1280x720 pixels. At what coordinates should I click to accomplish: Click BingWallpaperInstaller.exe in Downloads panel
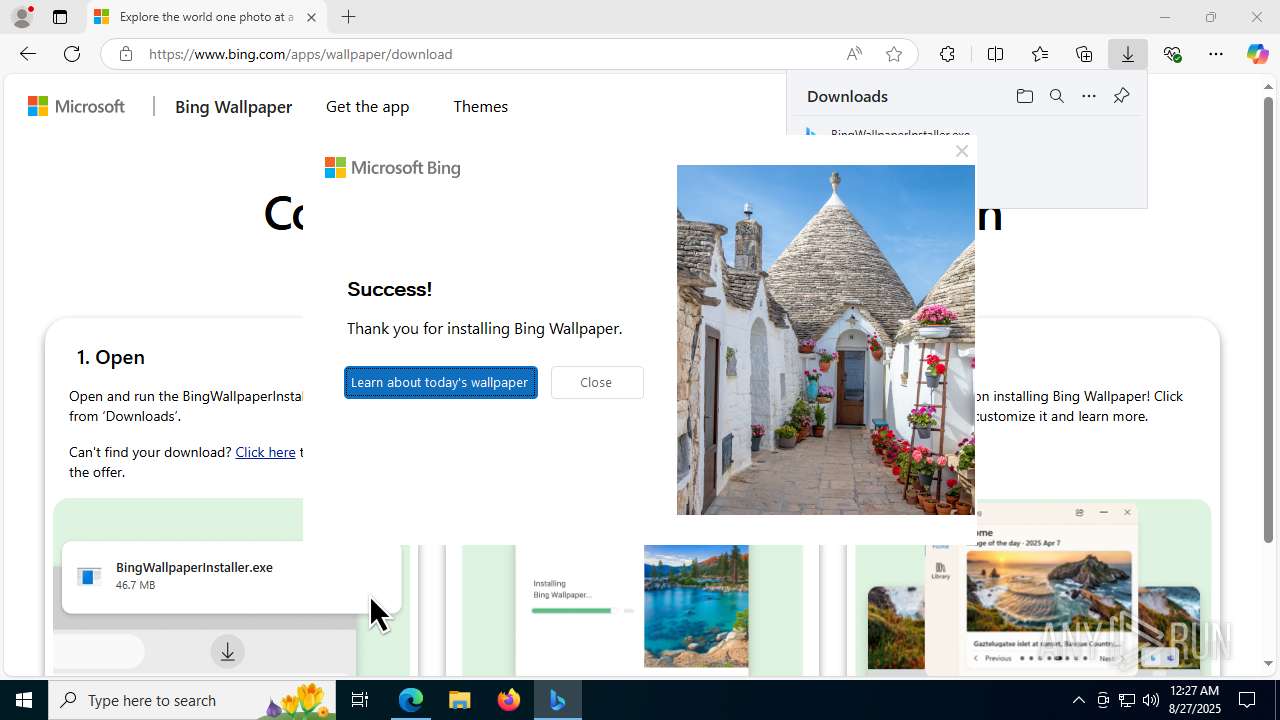900,134
